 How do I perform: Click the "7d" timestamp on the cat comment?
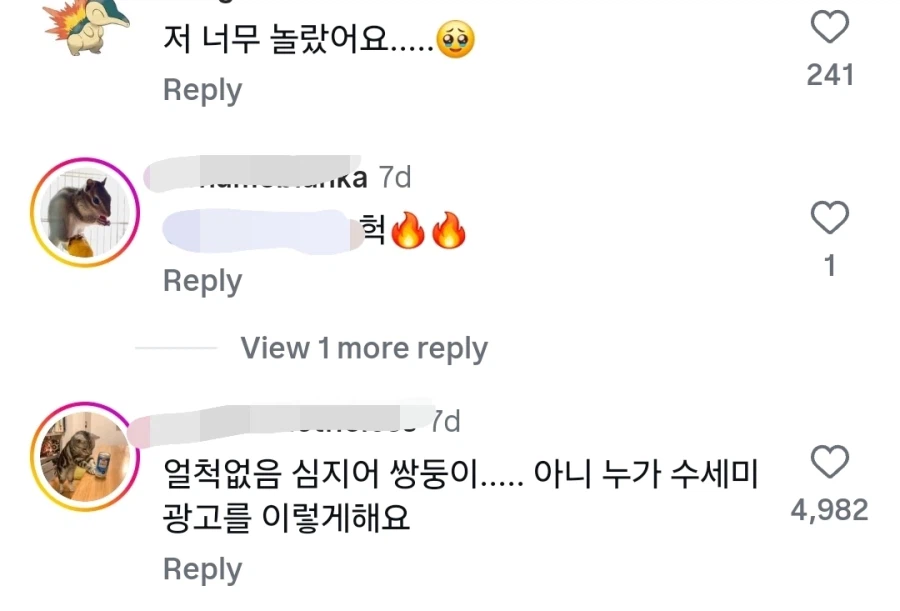coord(445,422)
